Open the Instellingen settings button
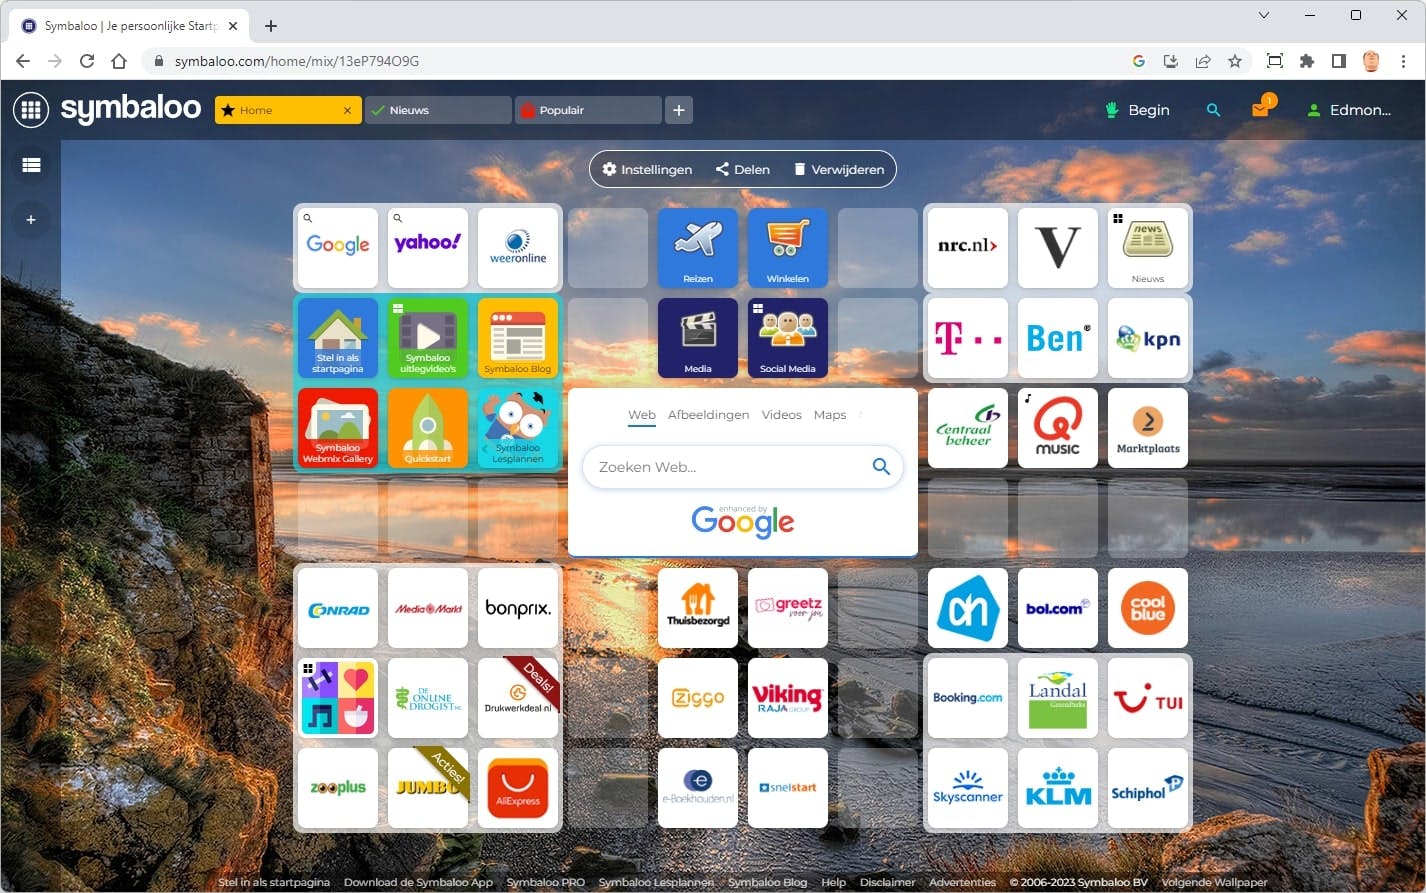 tap(646, 169)
